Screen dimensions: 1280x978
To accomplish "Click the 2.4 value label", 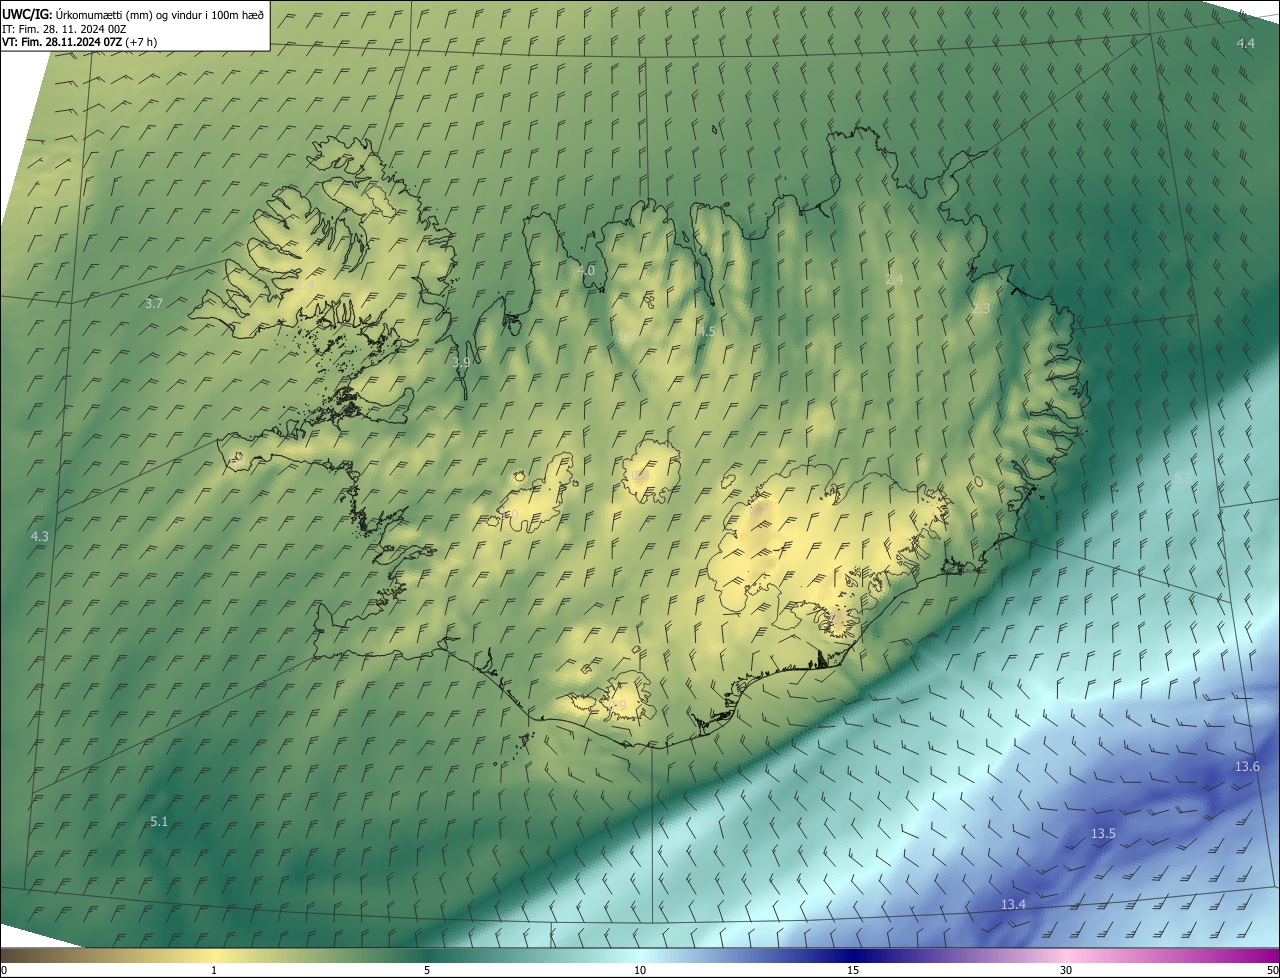I will click(894, 280).
